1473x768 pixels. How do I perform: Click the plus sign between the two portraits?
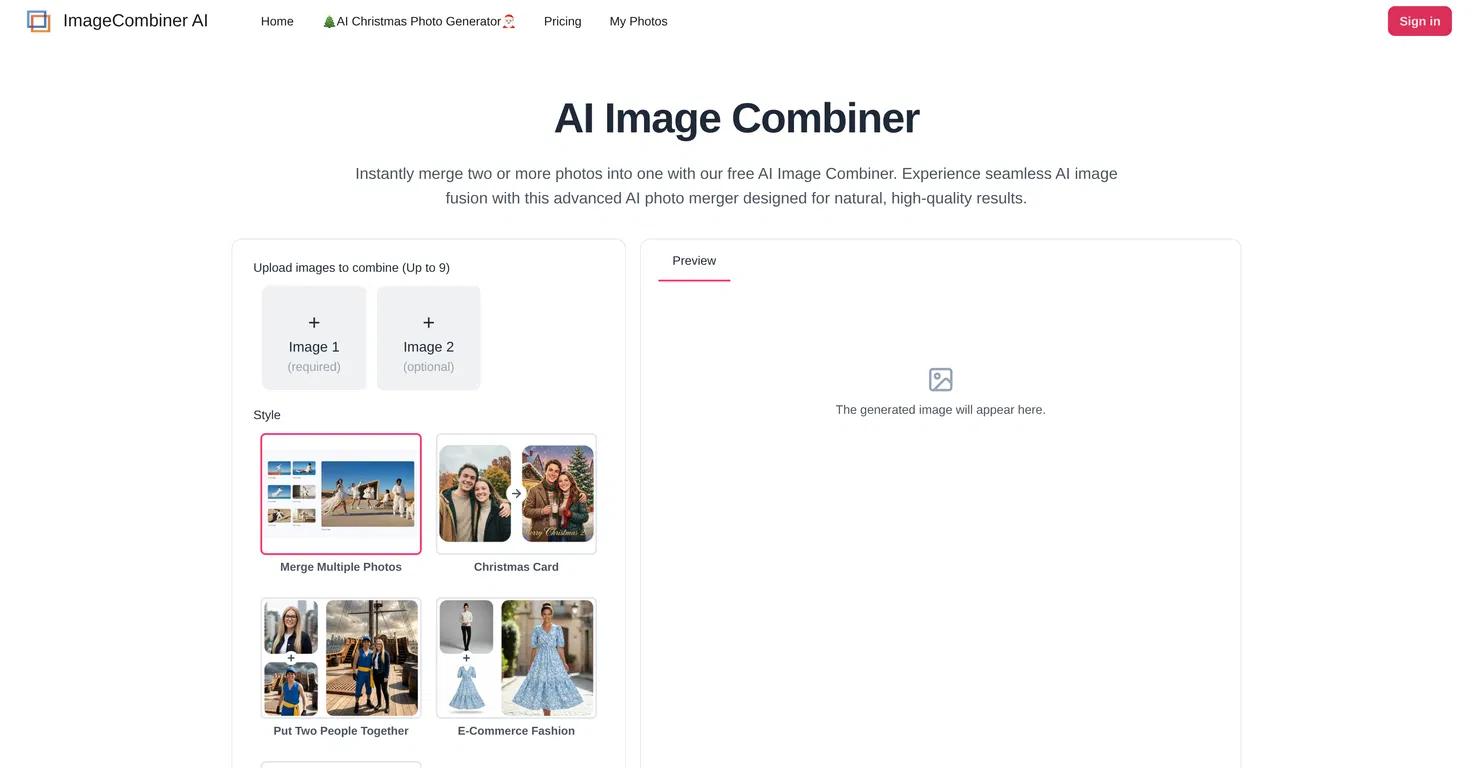pyautogui.click(x=291, y=658)
